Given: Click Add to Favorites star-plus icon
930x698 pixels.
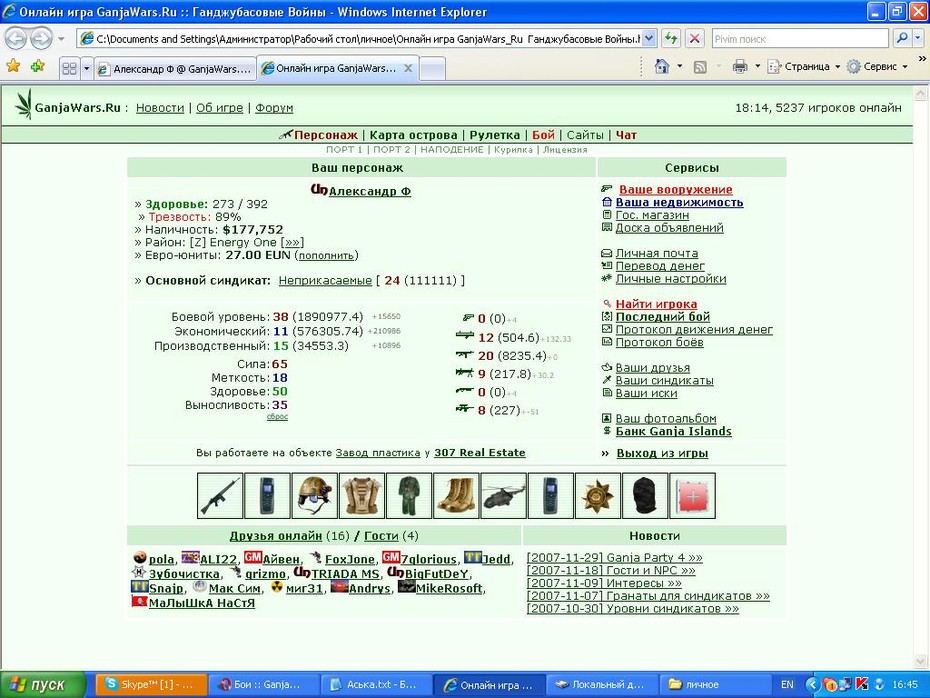Looking at the screenshot, I should coord(38,66).
